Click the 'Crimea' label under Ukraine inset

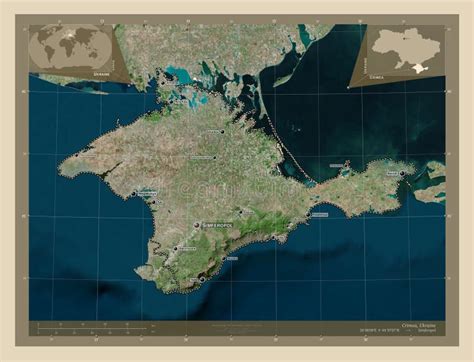(376, 77)
